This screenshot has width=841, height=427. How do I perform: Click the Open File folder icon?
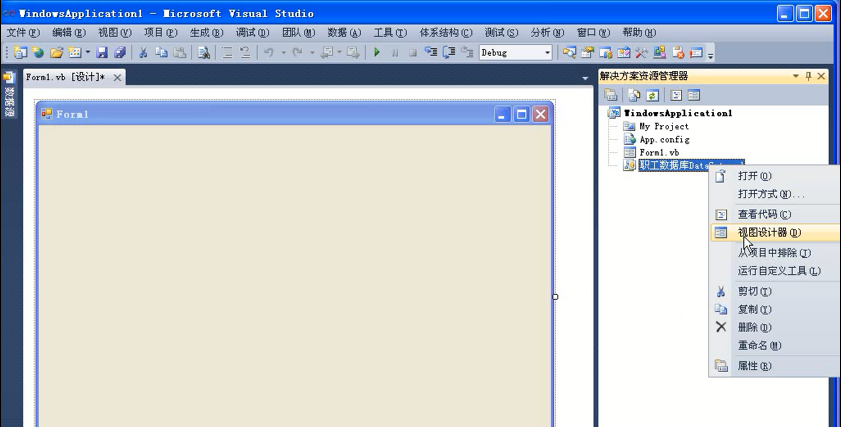(x=56, y=53)
